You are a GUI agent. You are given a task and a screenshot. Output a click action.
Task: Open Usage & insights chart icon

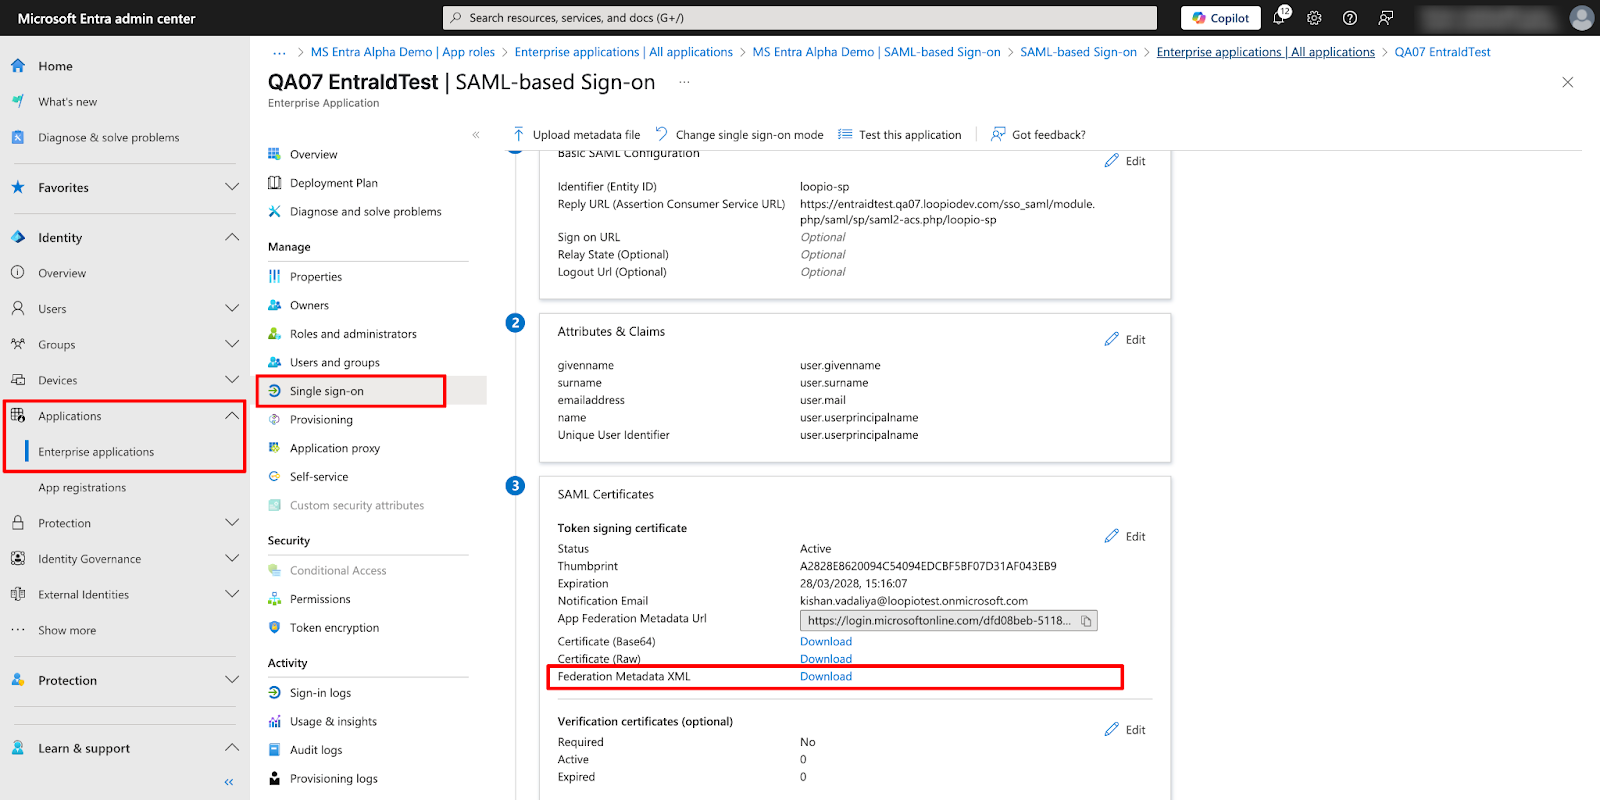coord(274,722)
